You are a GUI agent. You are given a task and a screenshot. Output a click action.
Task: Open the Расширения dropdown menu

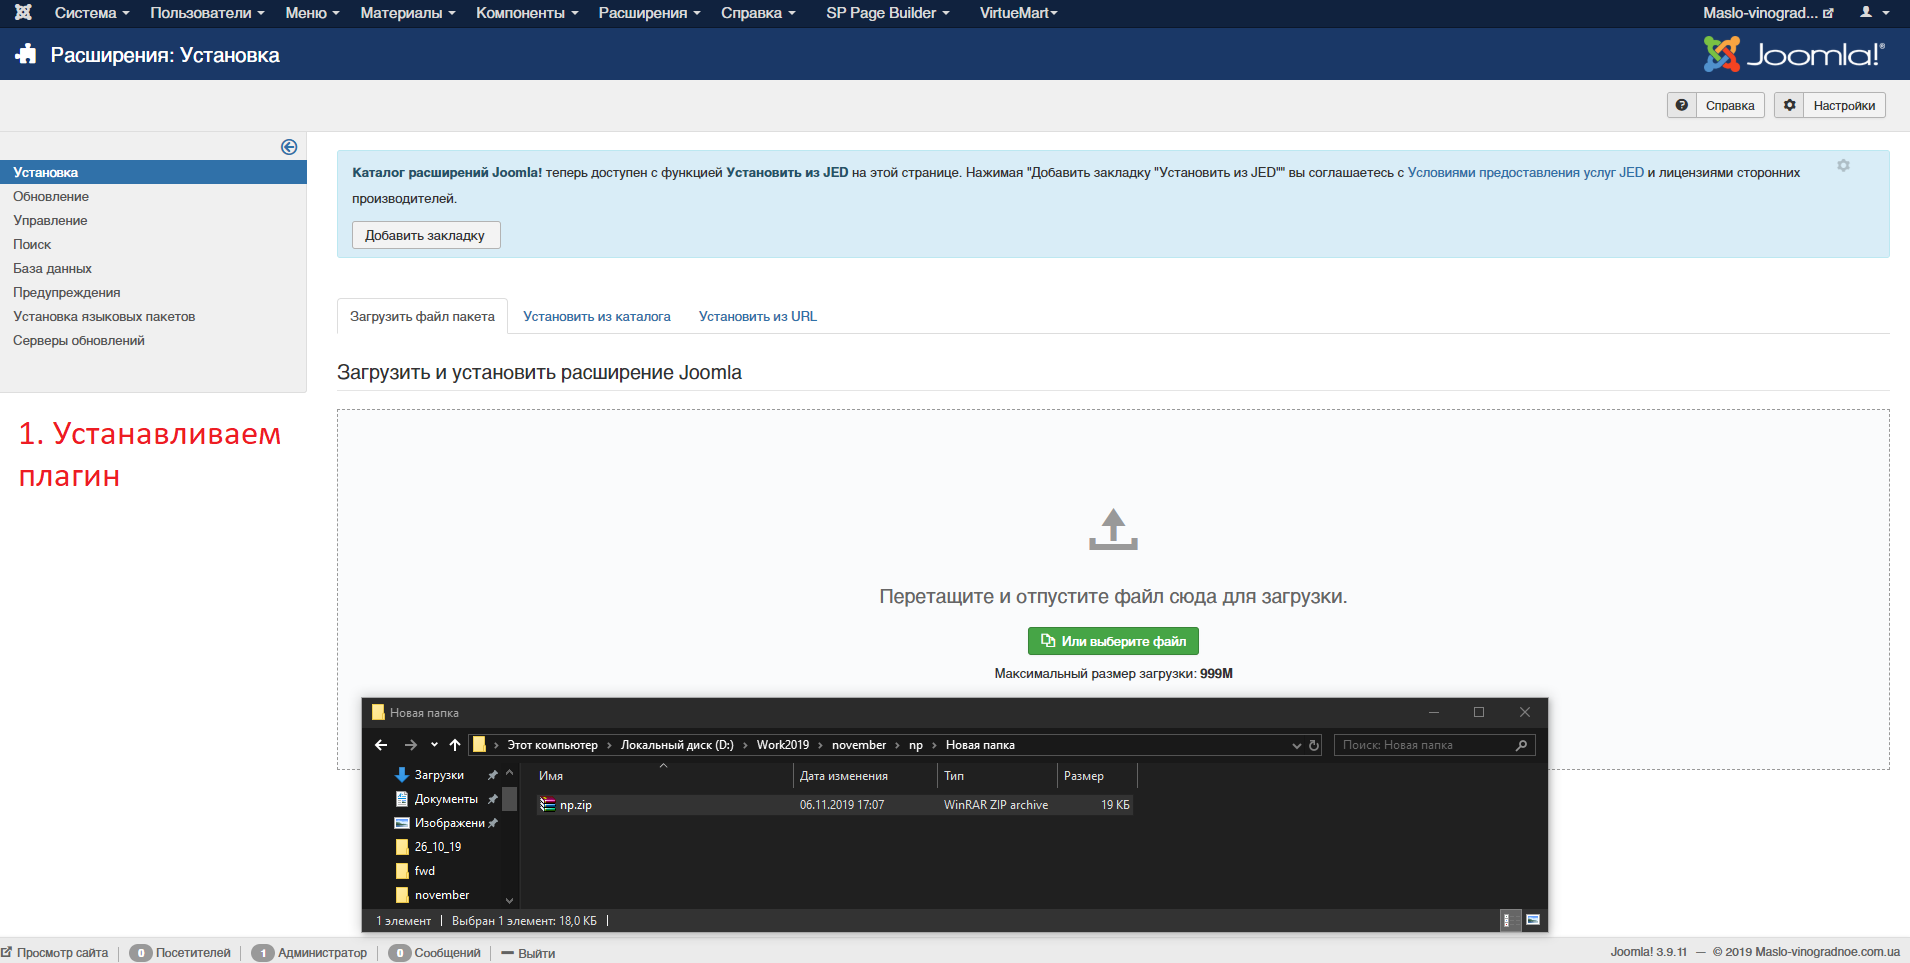(649, 13)
